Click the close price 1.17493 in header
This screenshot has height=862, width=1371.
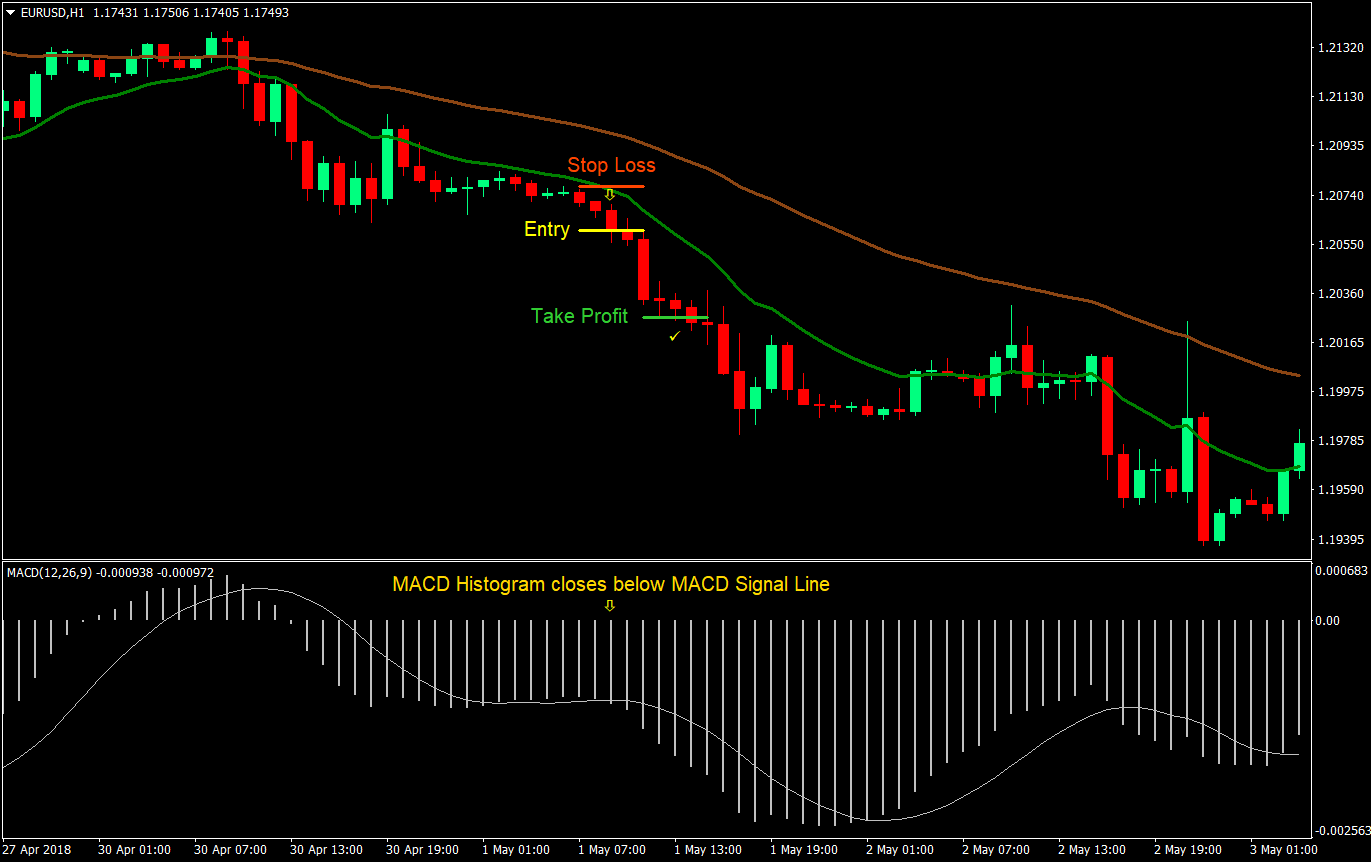click(x=267, y=11)
